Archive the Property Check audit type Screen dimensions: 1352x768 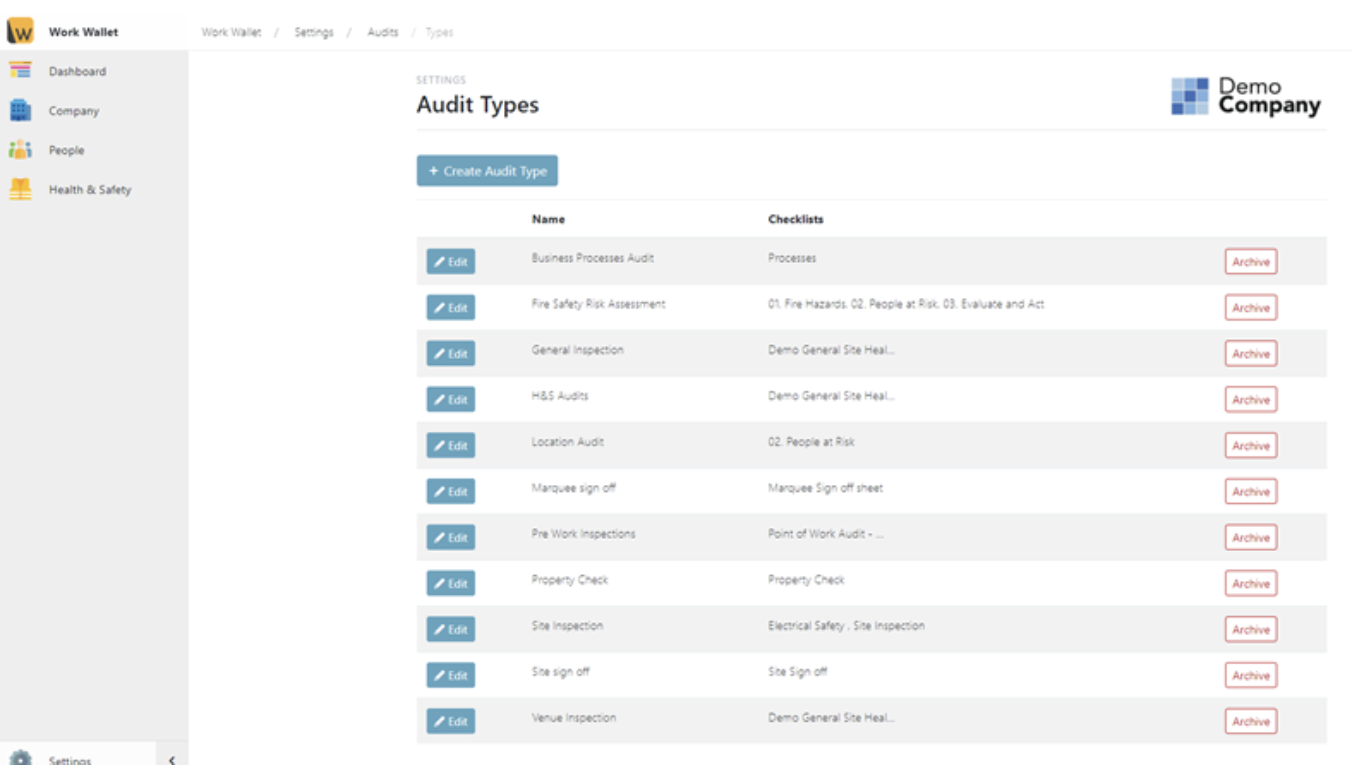[1250, 583]
